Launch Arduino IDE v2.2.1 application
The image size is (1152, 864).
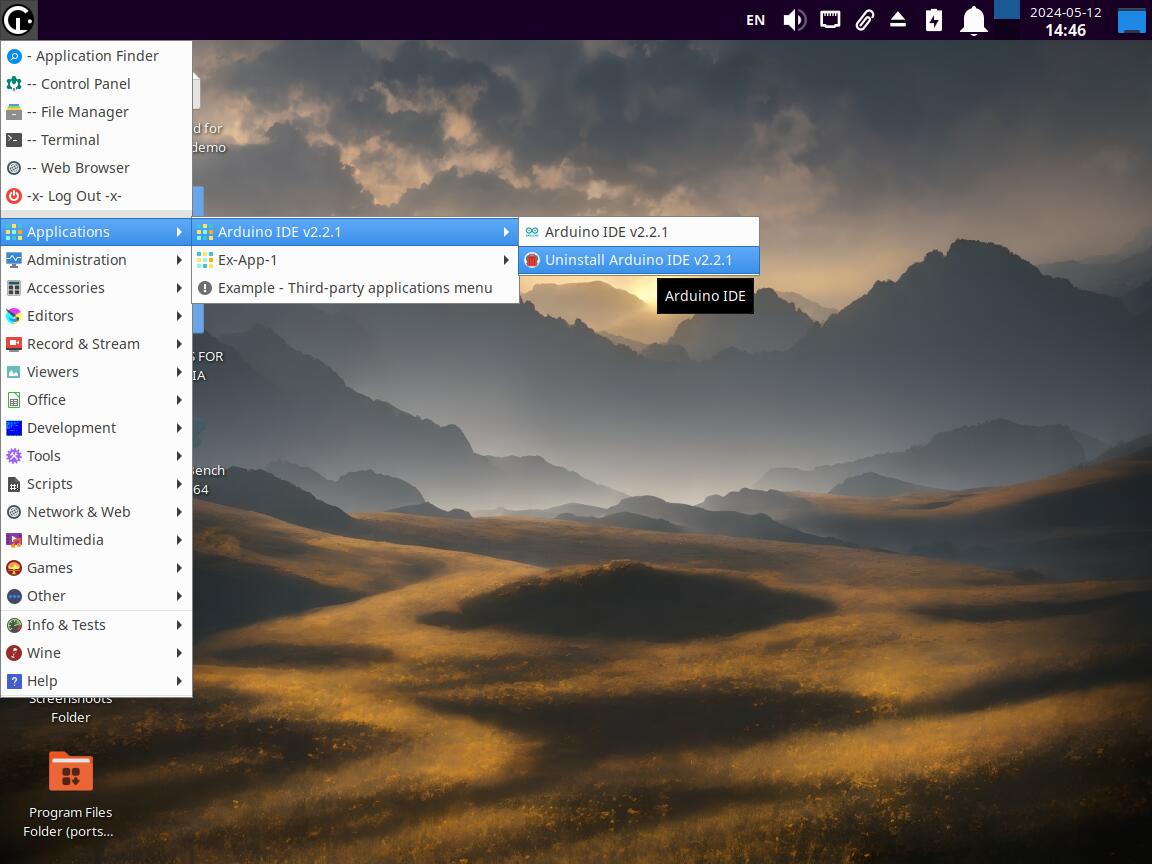(638, 232)
